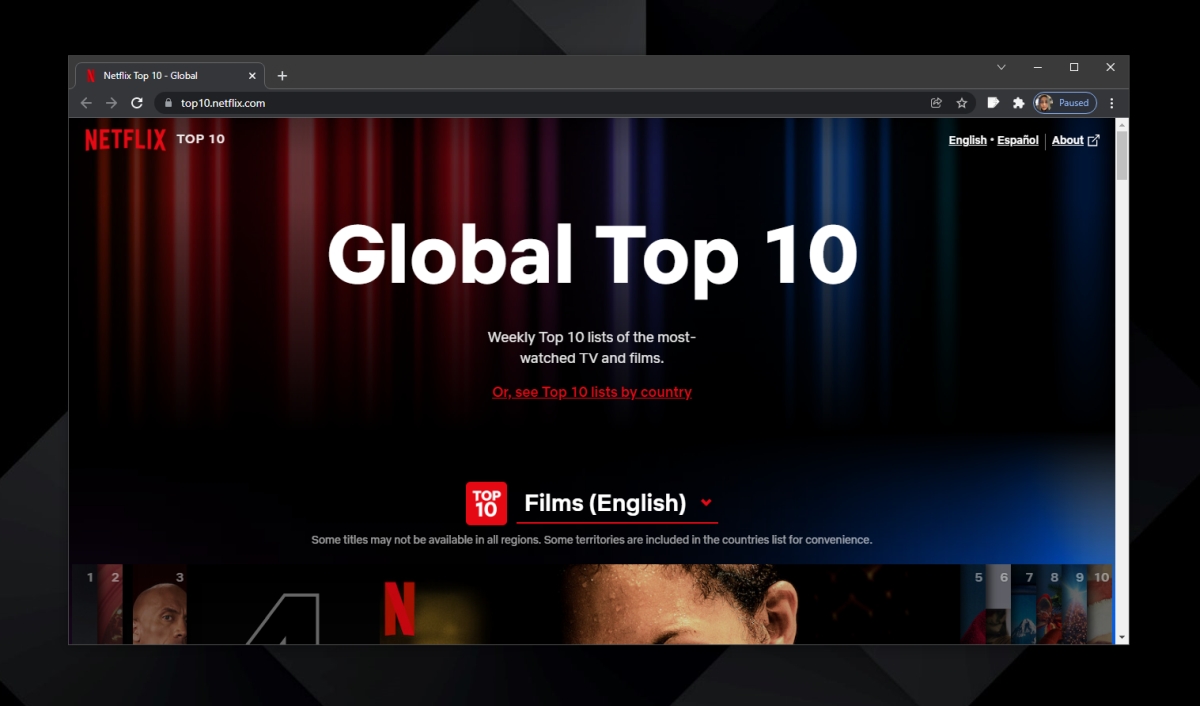Maximize the Chrome window

click(x=1074, y=67)
